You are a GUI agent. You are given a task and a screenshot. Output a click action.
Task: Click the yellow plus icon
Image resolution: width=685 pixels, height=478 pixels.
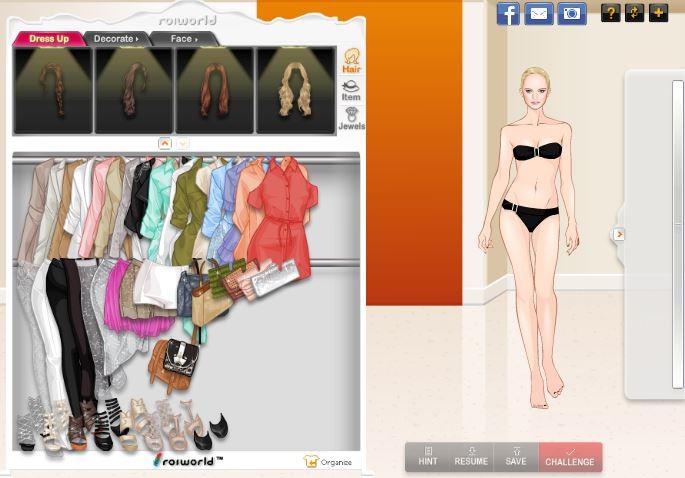pos(658,13)
